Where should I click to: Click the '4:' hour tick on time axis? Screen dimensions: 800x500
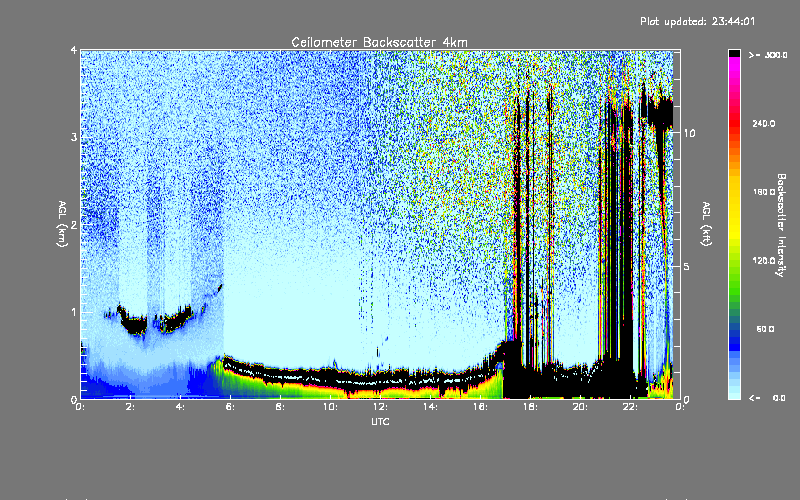pos(181,407)
